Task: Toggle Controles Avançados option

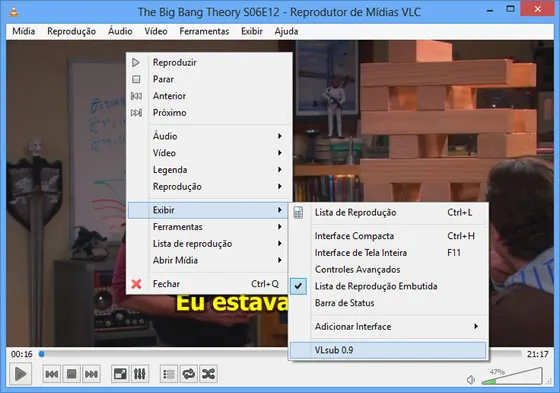Action: 388,270
